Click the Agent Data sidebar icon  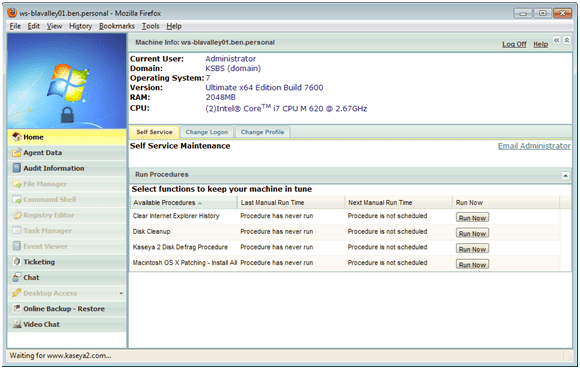(17, 153)
